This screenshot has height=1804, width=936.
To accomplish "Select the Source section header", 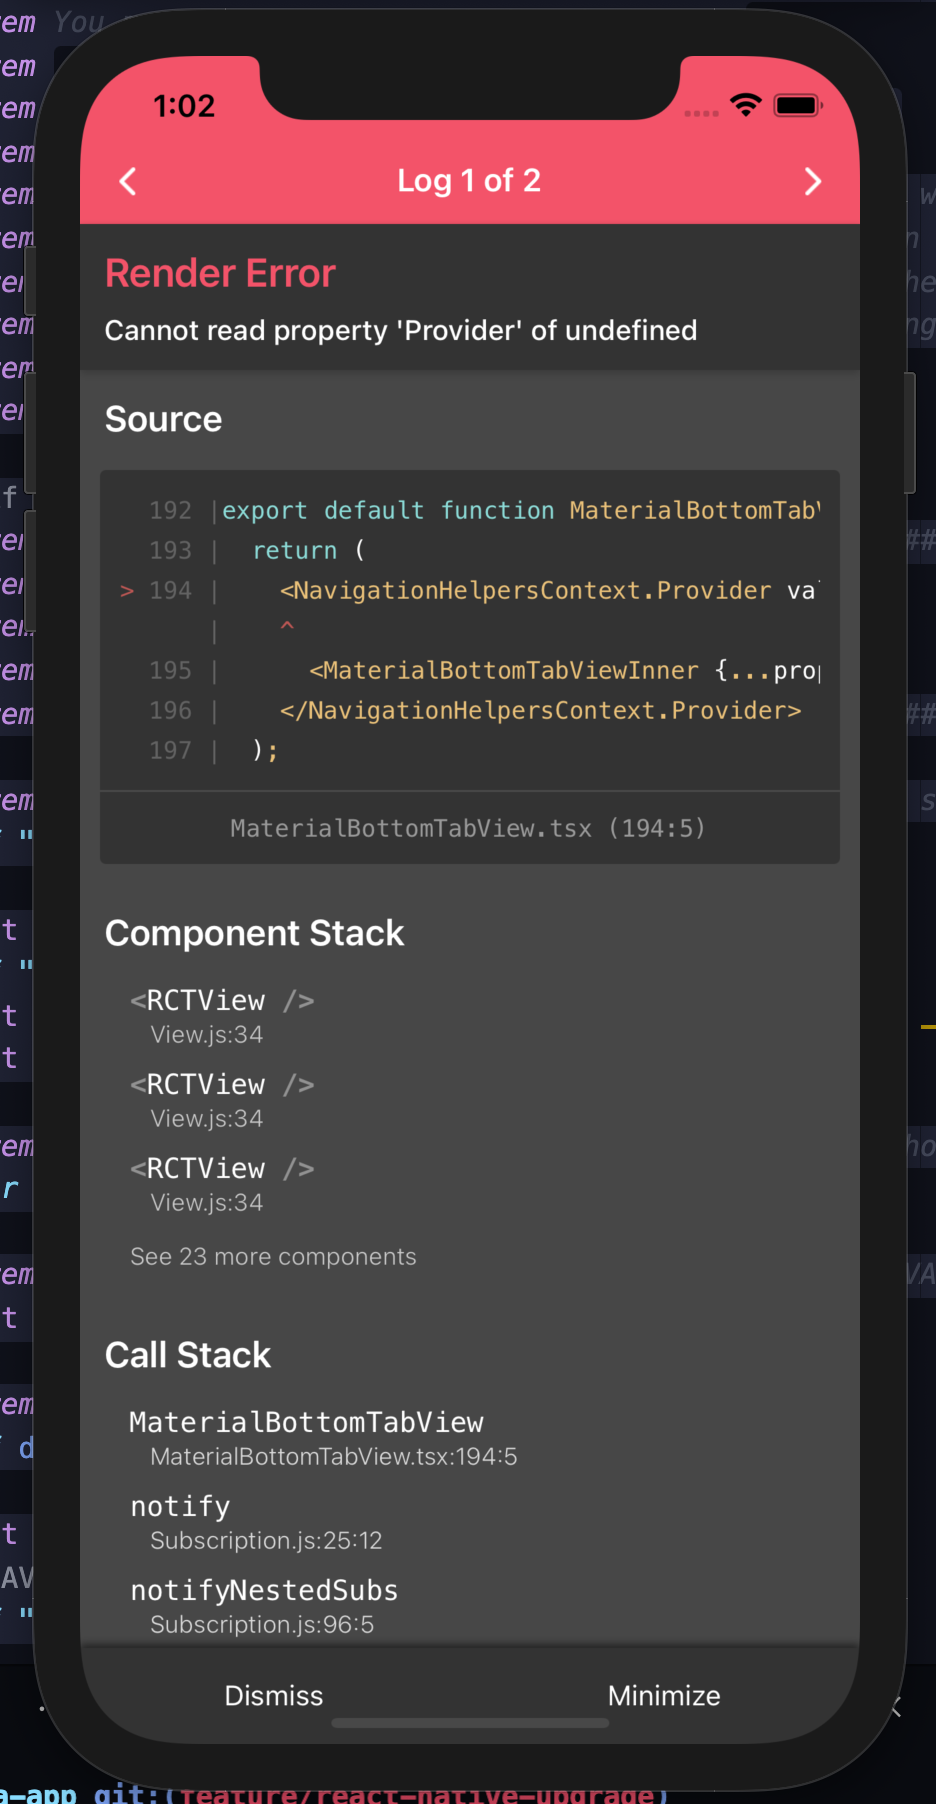I will coord(163,419).
